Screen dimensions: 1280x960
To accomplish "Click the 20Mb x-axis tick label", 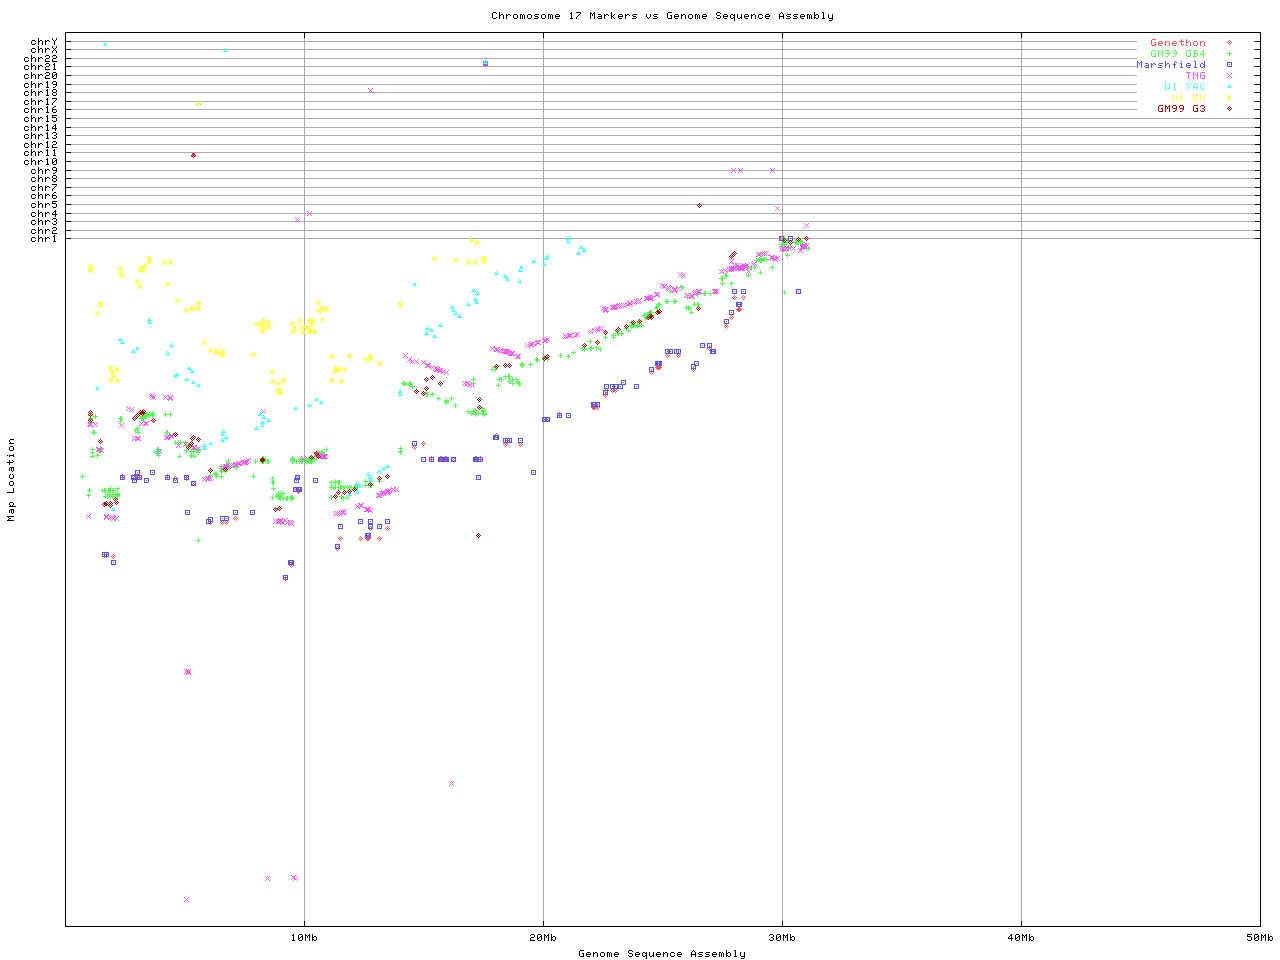I will click(x=543, y=938).
